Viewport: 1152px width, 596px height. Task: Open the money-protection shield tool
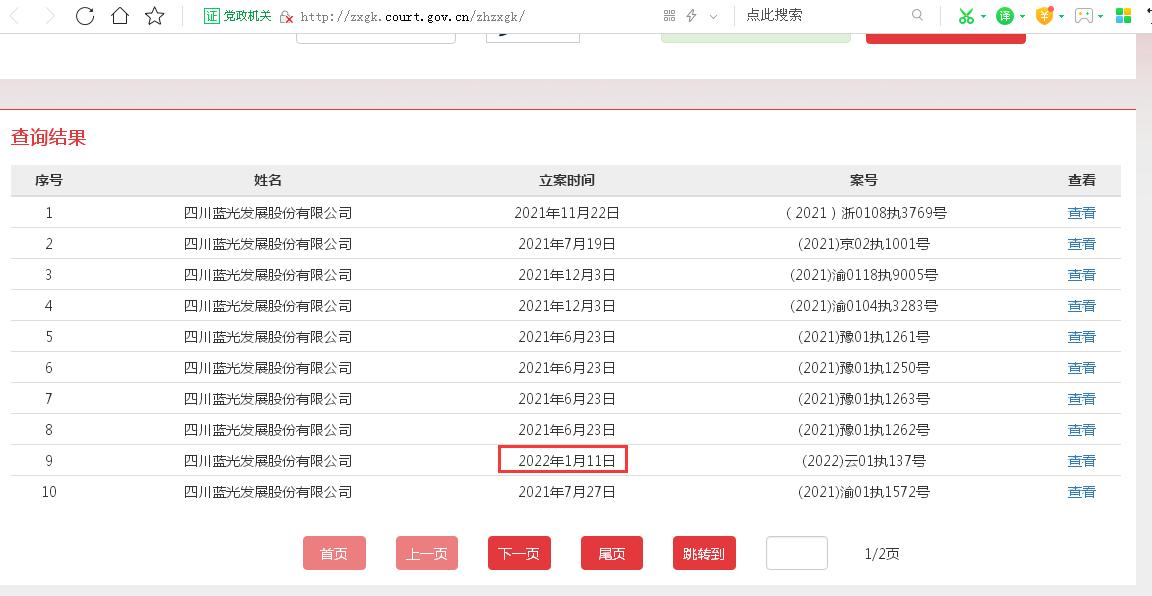(1044, 16)
